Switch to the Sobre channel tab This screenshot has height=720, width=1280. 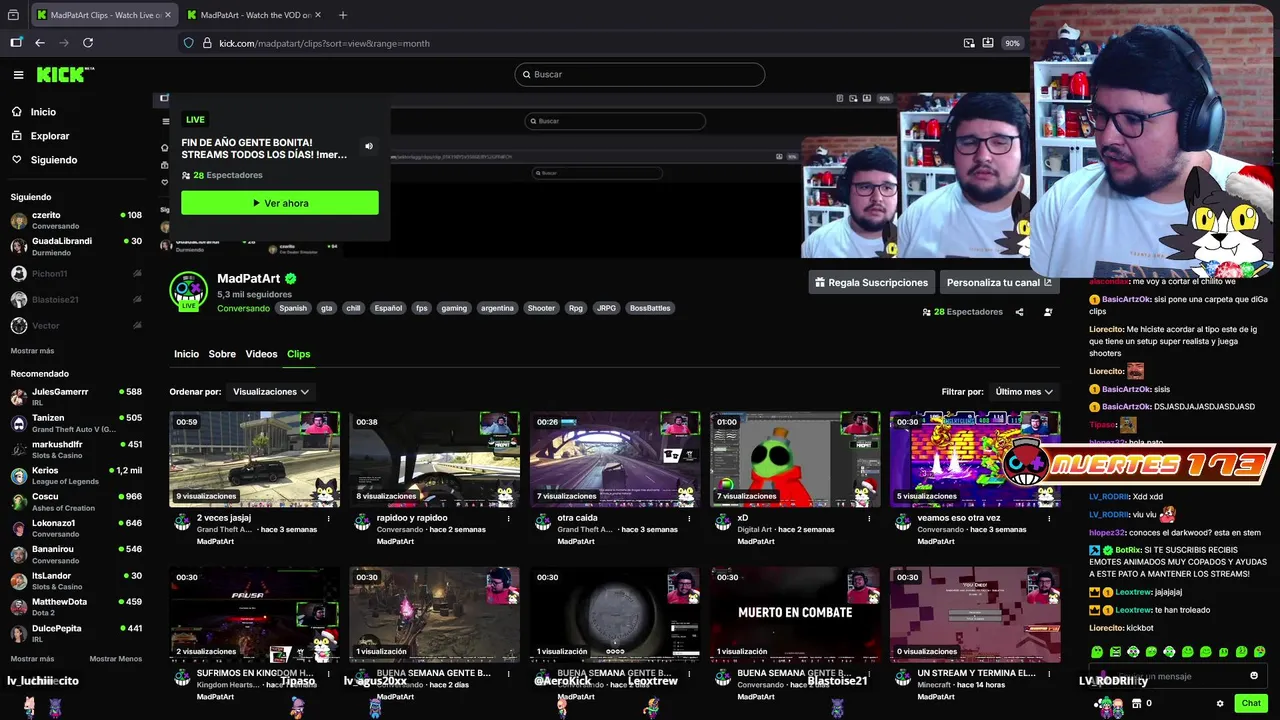point(222,354)
